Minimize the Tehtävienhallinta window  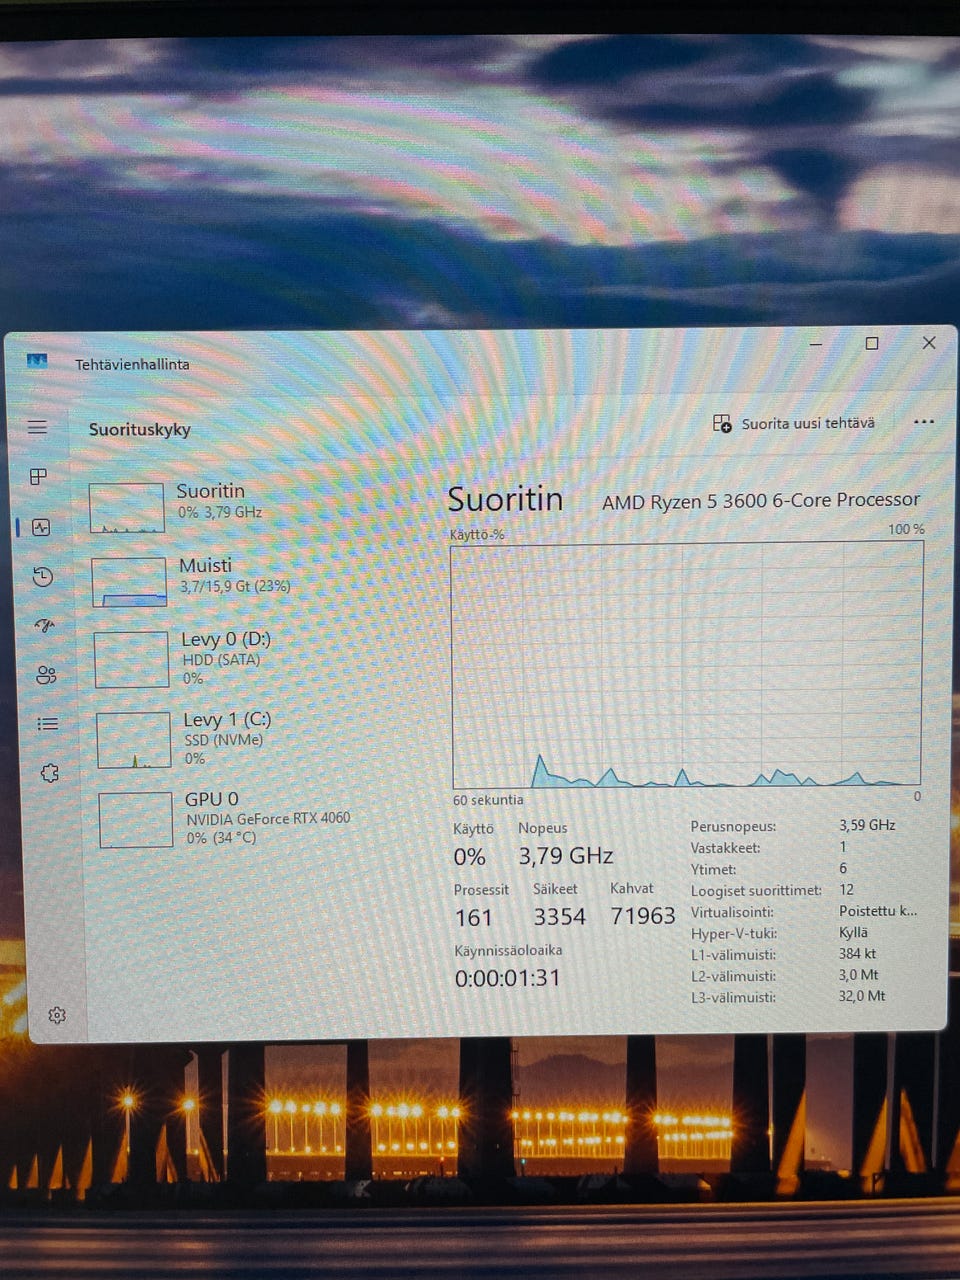coord(816,344)
